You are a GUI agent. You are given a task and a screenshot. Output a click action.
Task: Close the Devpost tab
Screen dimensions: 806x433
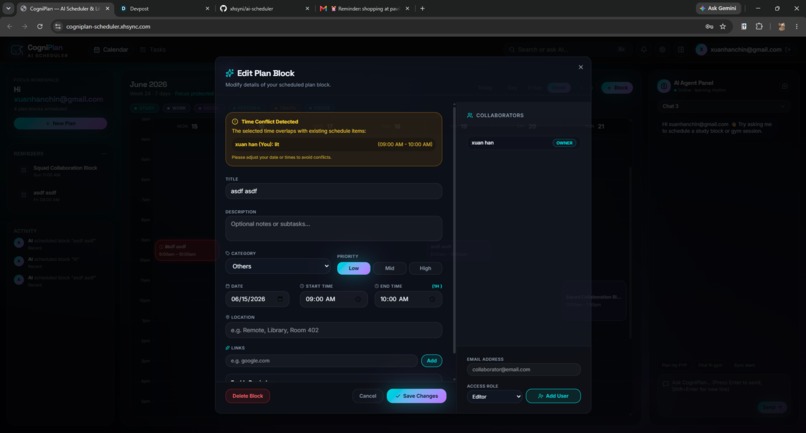click(207, 9)
